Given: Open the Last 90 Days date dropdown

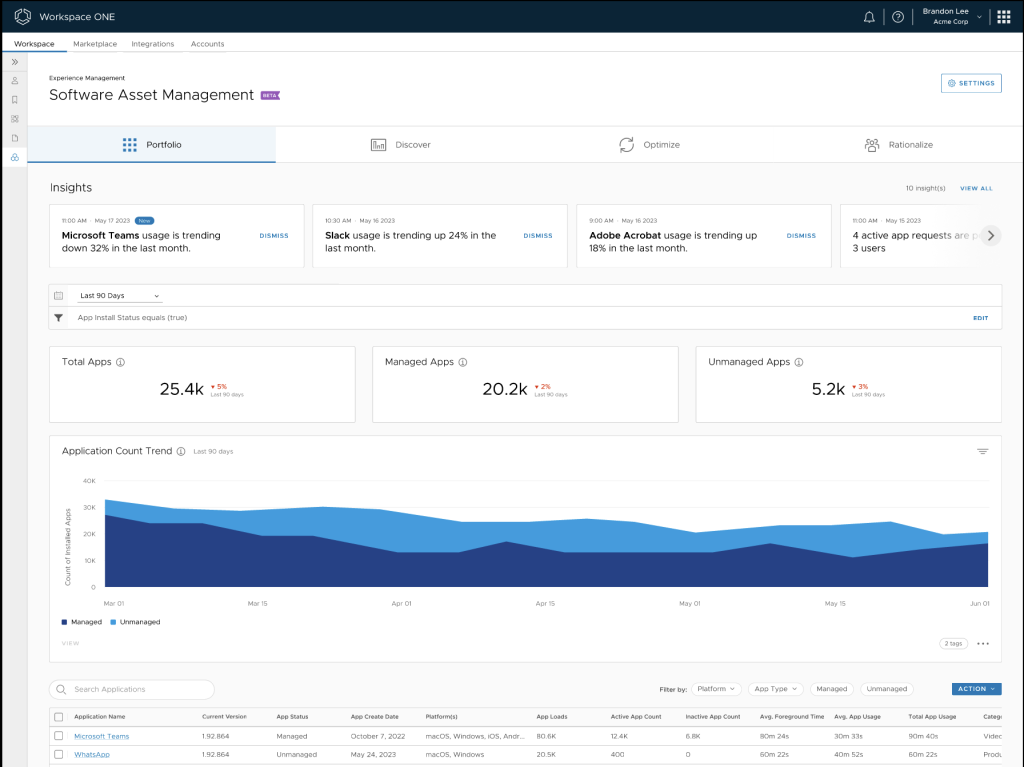Looking at the screenshot, I should pyautogui.click(x=119, y=296).
